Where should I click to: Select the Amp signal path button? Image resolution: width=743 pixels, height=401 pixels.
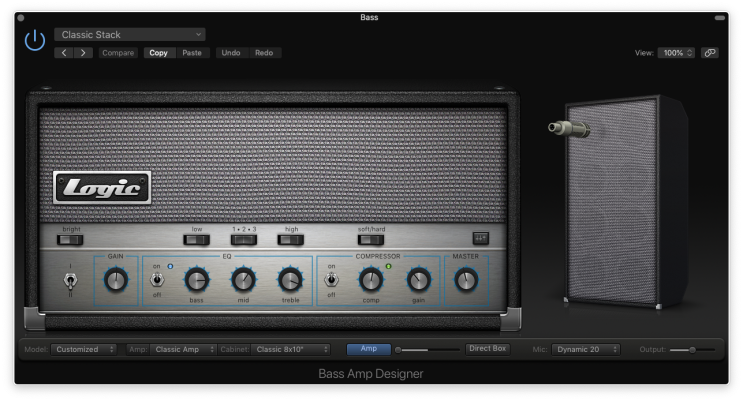(368, 349)
